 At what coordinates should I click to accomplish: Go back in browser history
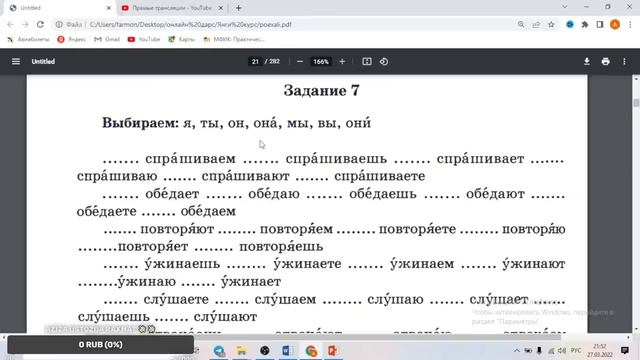tap(10, 24)
